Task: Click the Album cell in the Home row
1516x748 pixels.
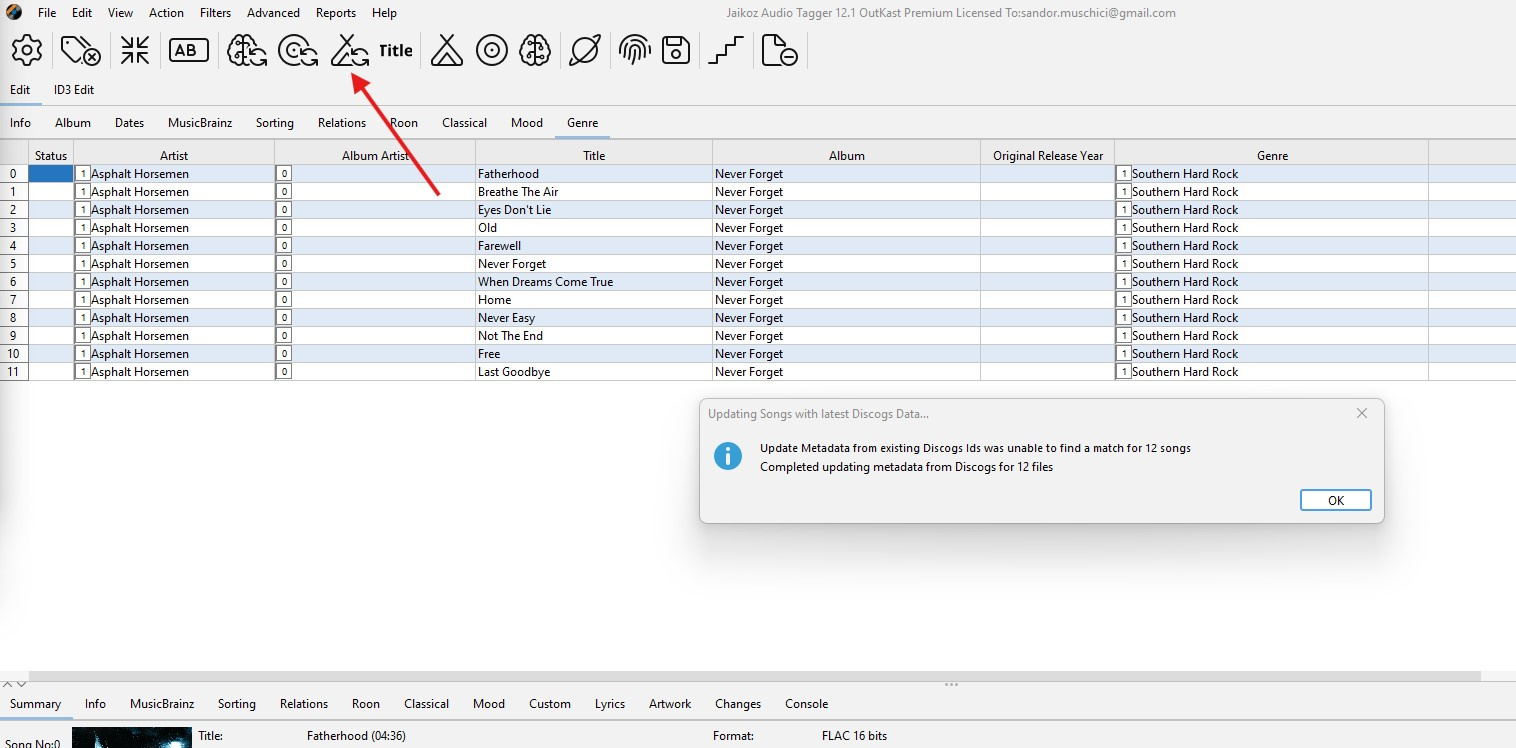Action: (x=846, y=300)
